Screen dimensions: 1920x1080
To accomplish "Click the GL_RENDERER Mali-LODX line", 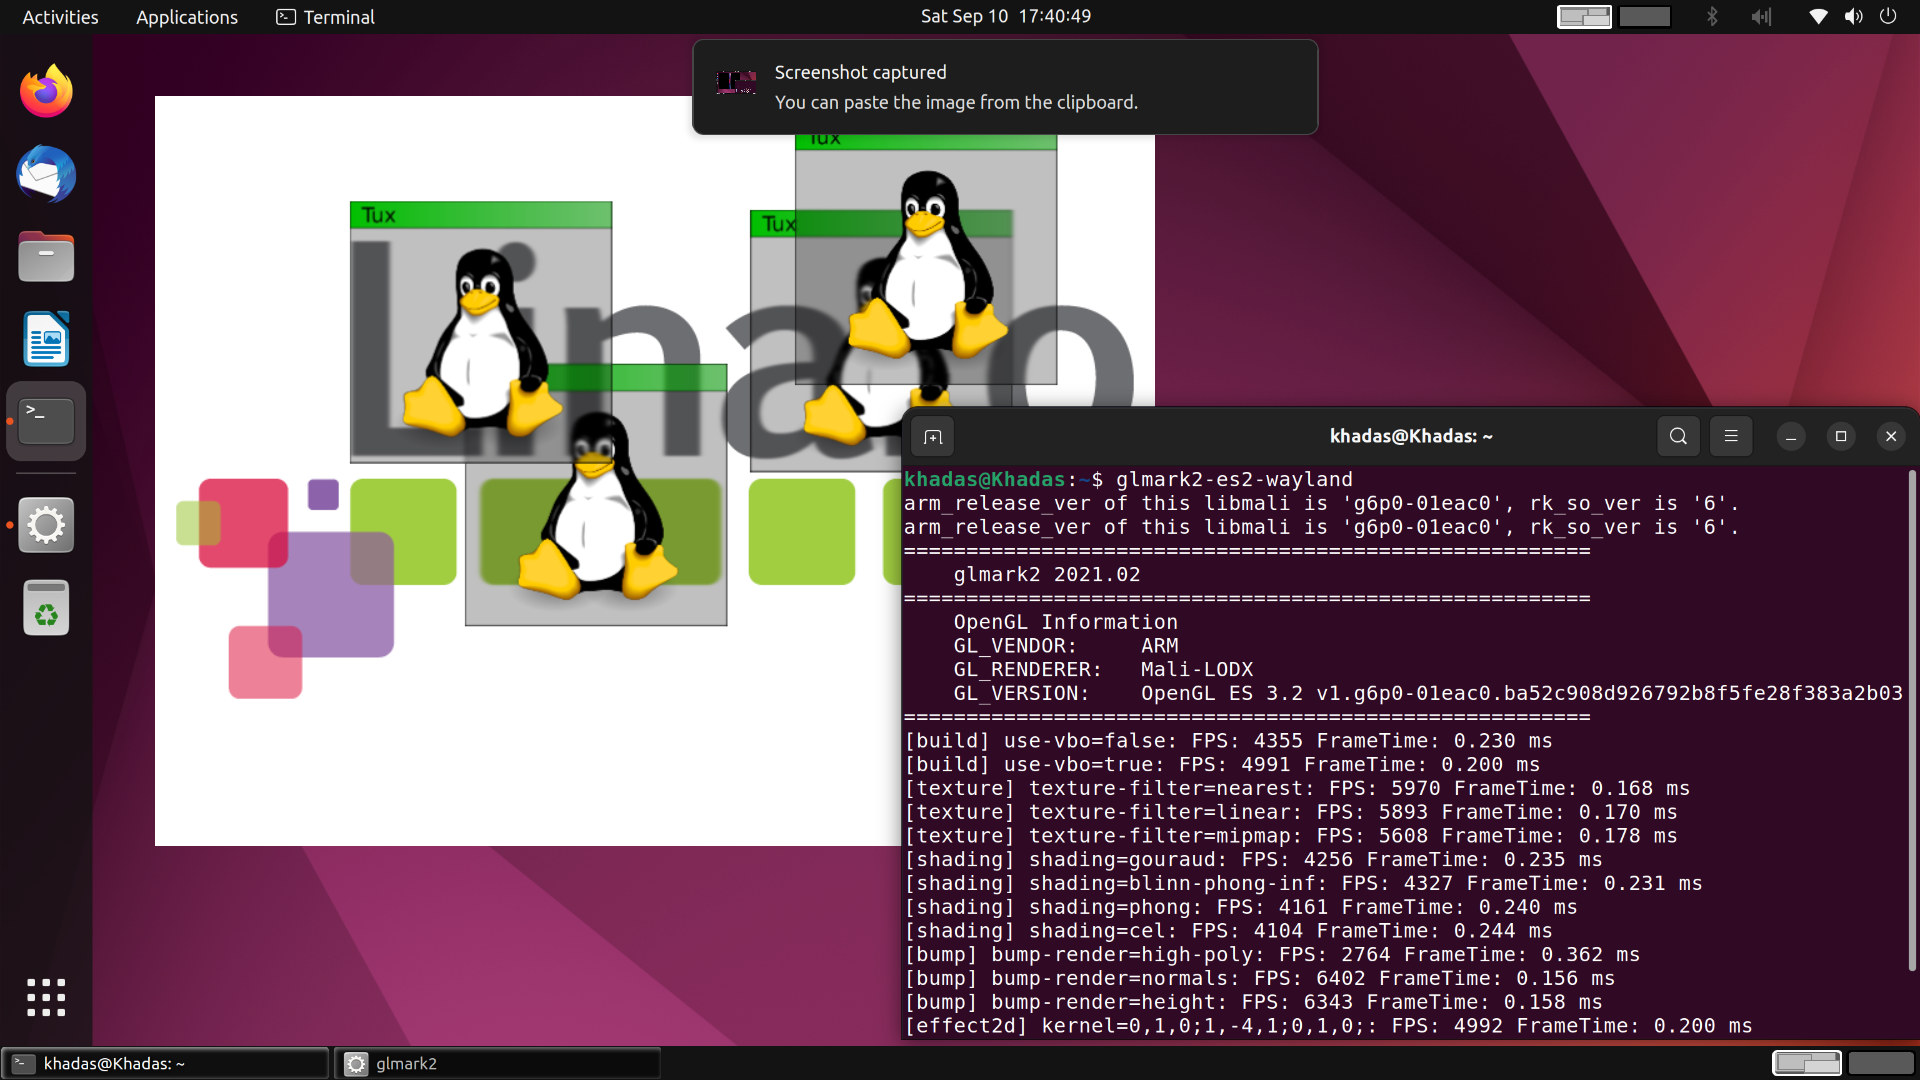I will (x=1103, y=670).
